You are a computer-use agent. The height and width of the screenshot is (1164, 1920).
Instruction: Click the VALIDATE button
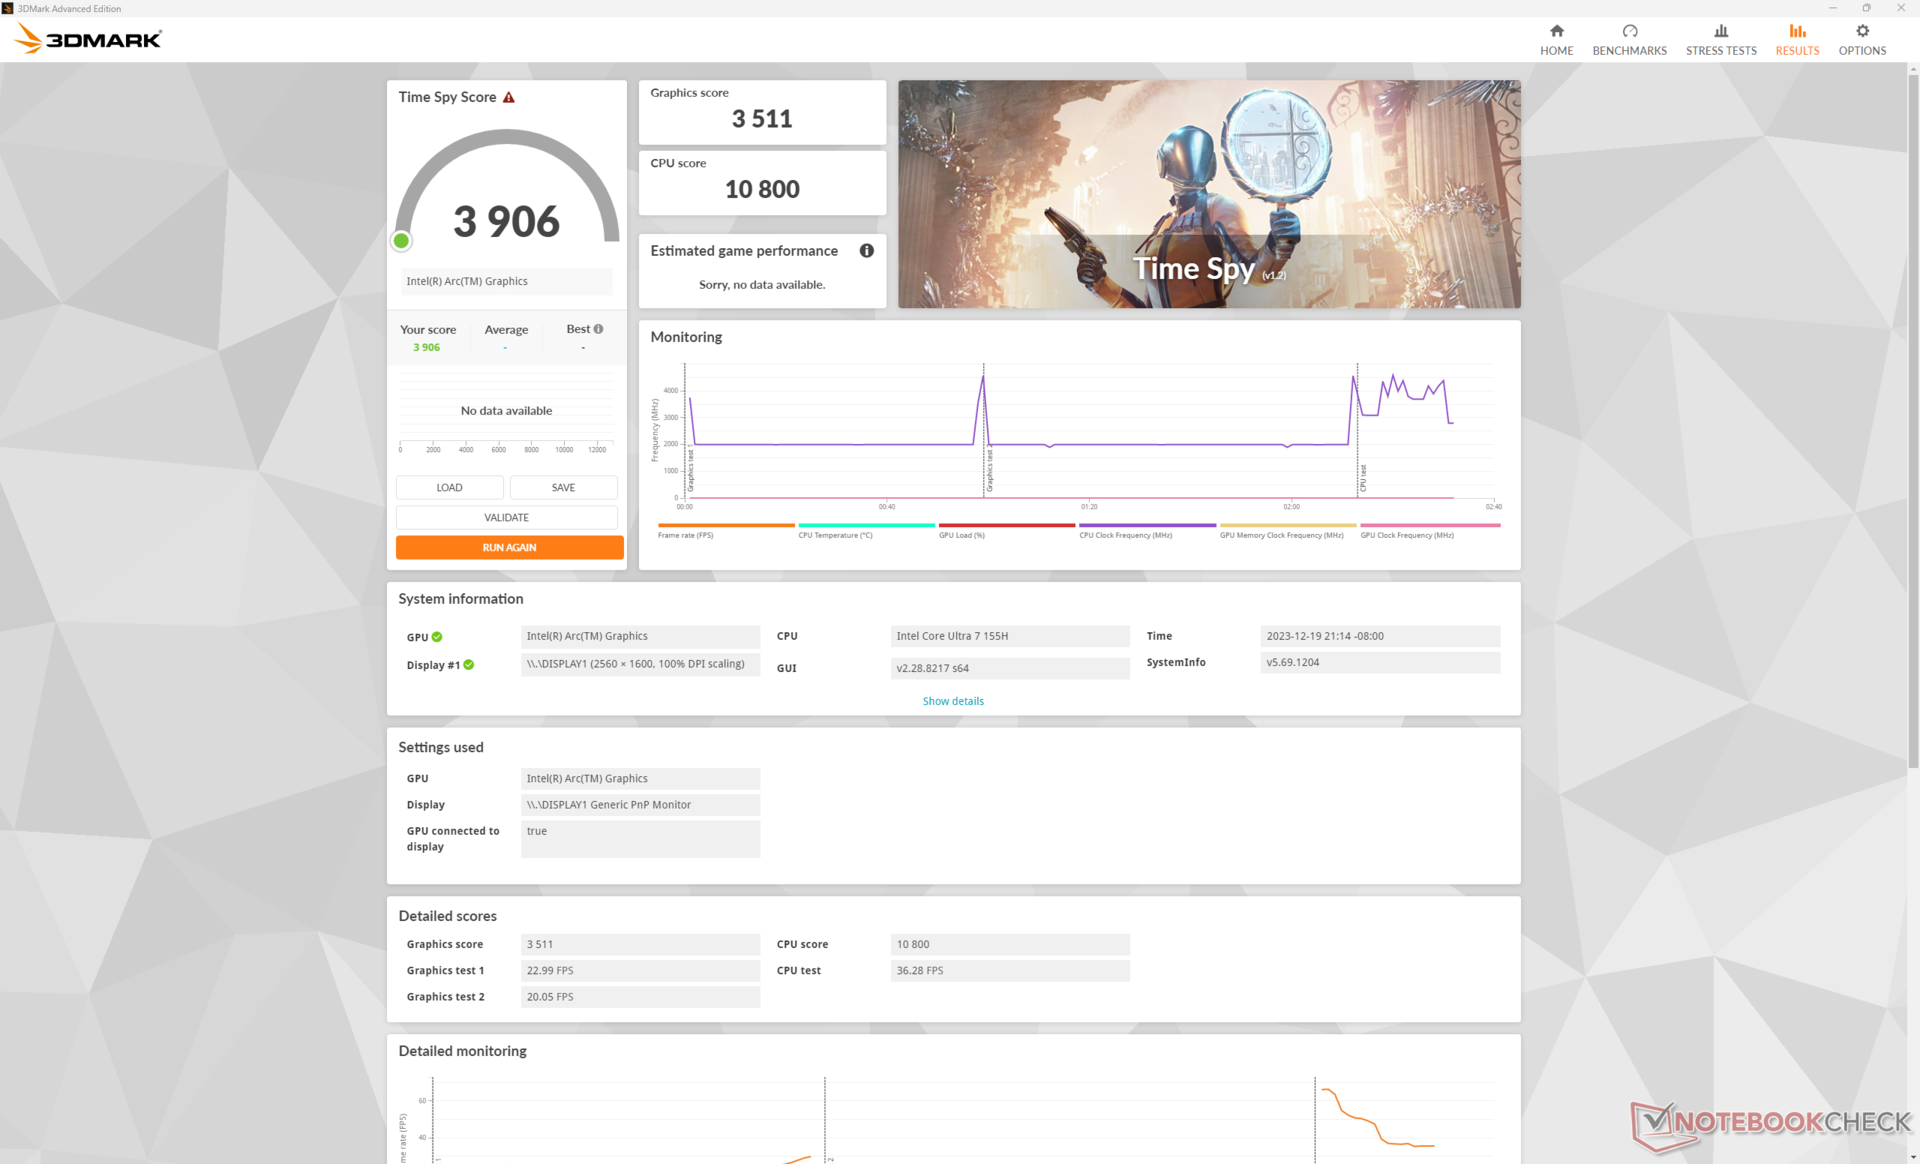[x=506, y=517]
